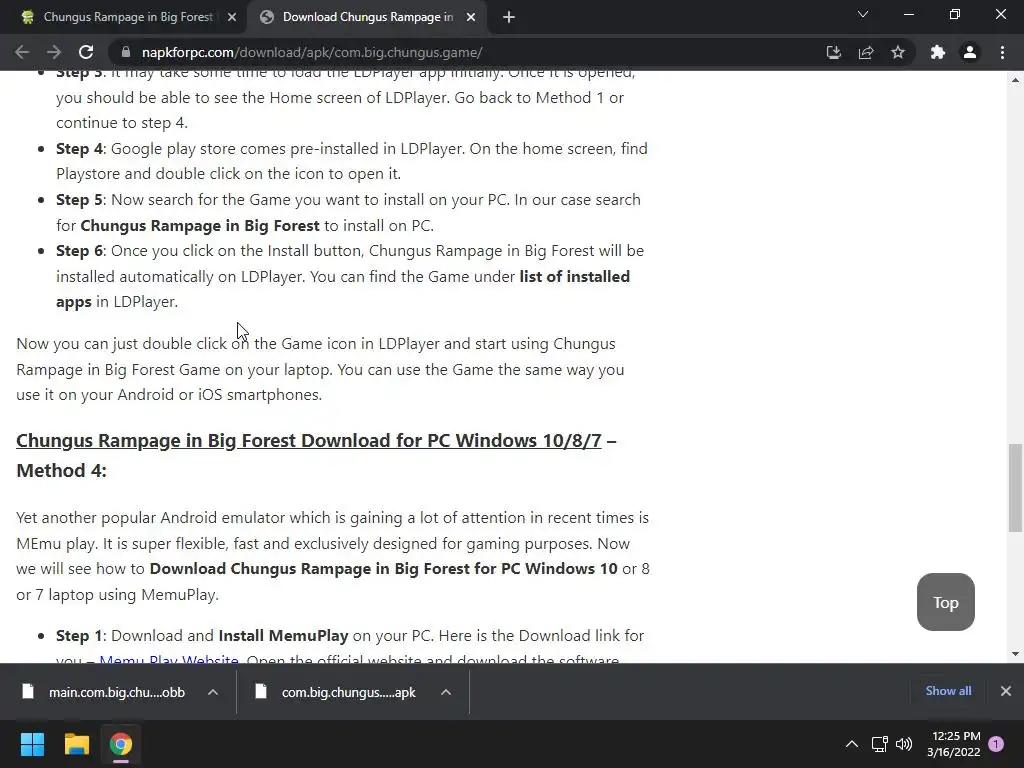Click the install/download page icon in address bar
This screenshot has width=1024, height=768.
[x=833, y=52]
